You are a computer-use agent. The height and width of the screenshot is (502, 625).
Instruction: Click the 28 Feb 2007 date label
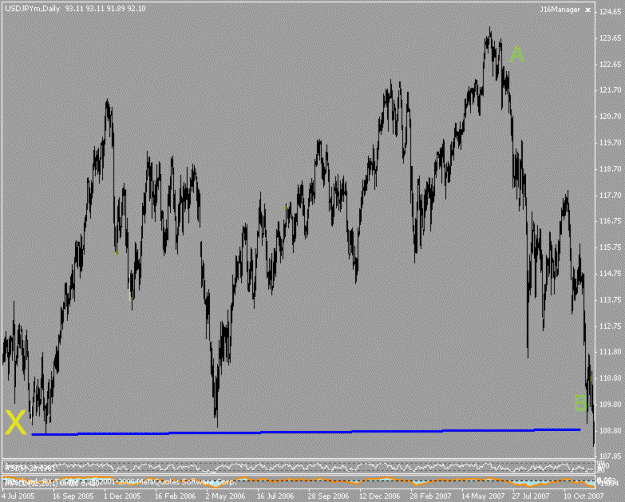tap(431, 496)
